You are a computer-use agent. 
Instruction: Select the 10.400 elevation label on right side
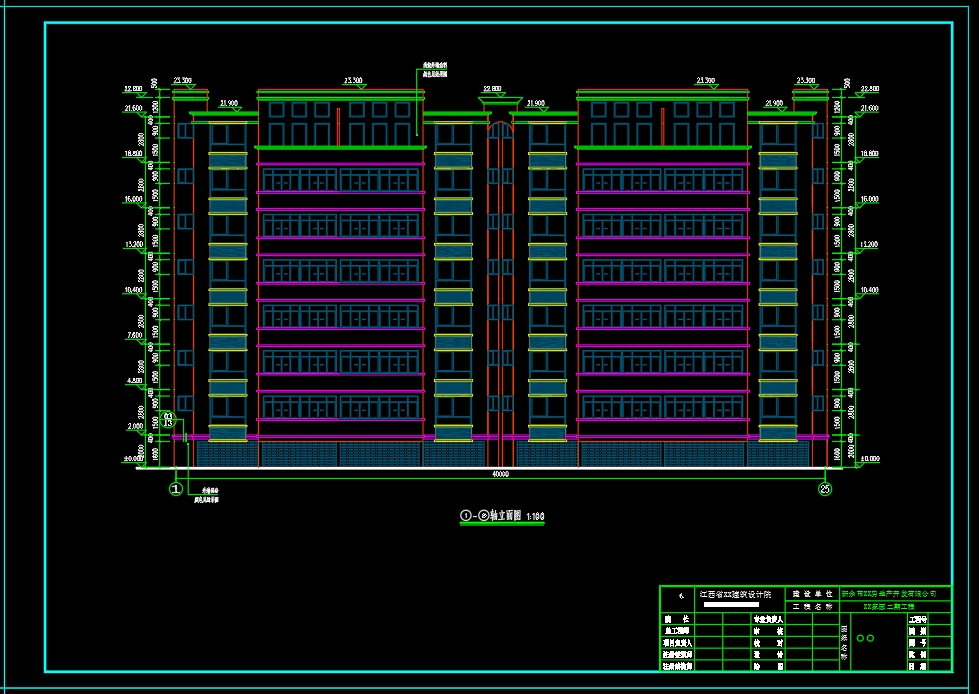869,290
